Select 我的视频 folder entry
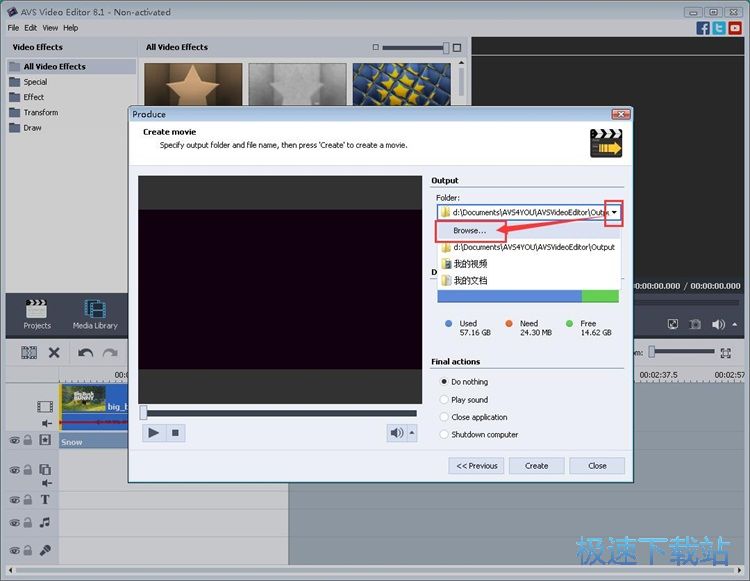The height and width of the screenshot is (581, 750). point(529,263)
